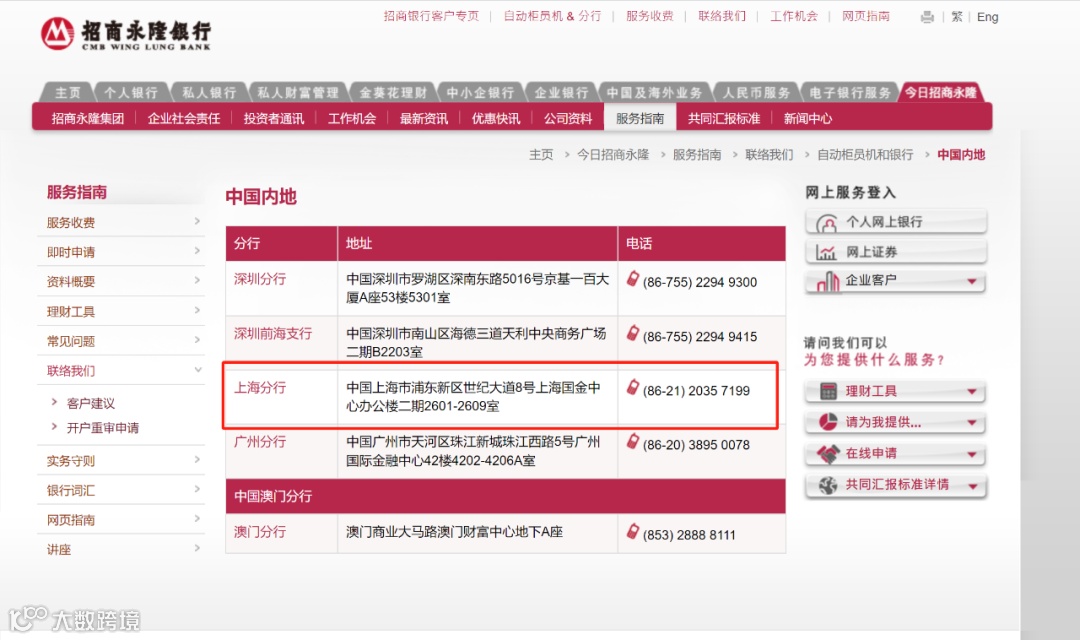
Task: Open the 请为我提供 dropdown
Action: point(972,422)
